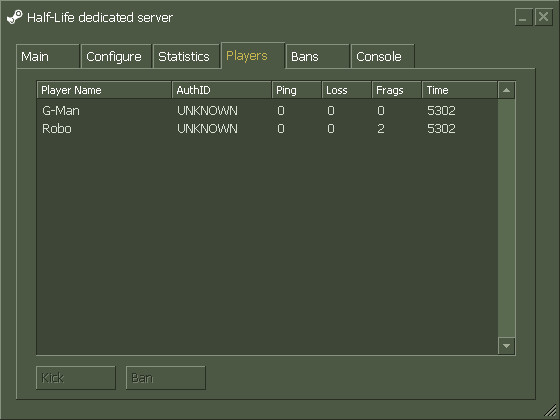
Task: Click the Time value 5302 for Robo
Action: (441, 129)
